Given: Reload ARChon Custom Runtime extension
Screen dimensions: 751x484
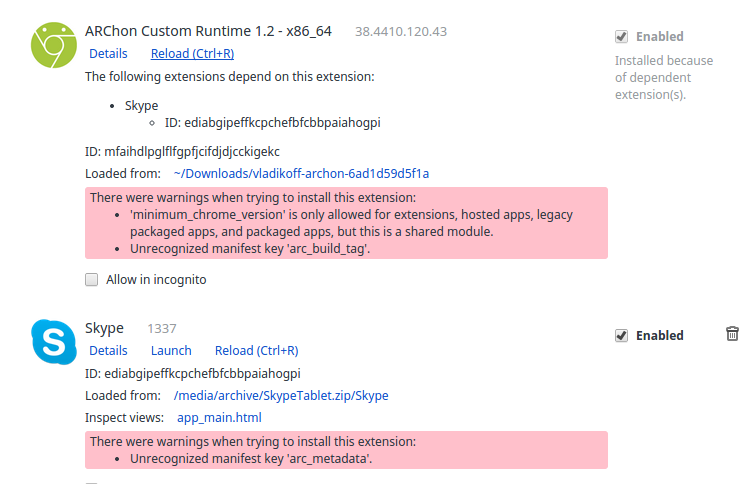Looking at the screenshot, I should click(x=193, y=54).
